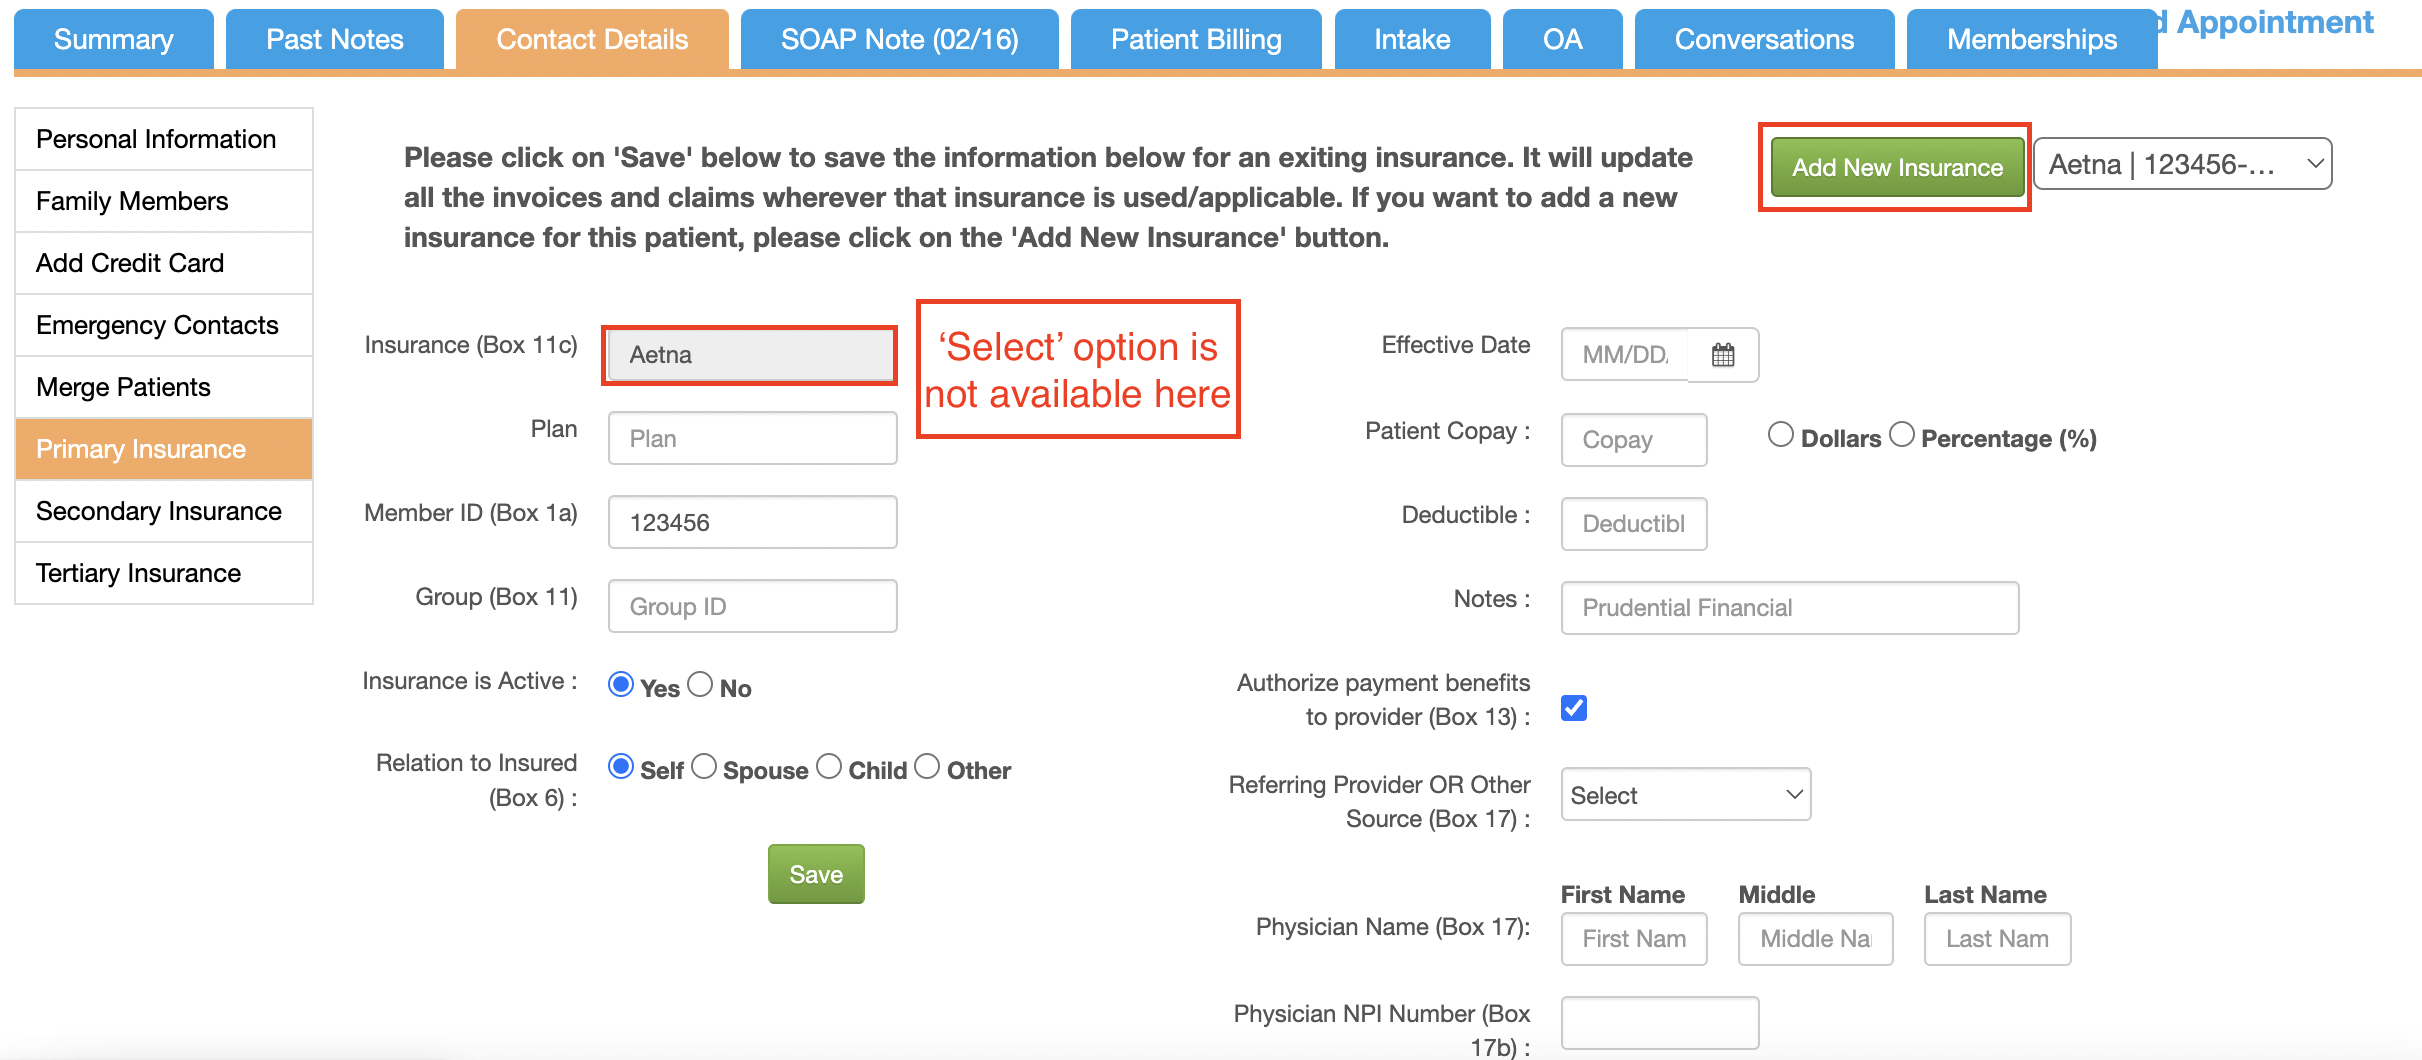Click into the Member ID field
The width and height of the screenshot is (2422, 1060).
[752, 522]
